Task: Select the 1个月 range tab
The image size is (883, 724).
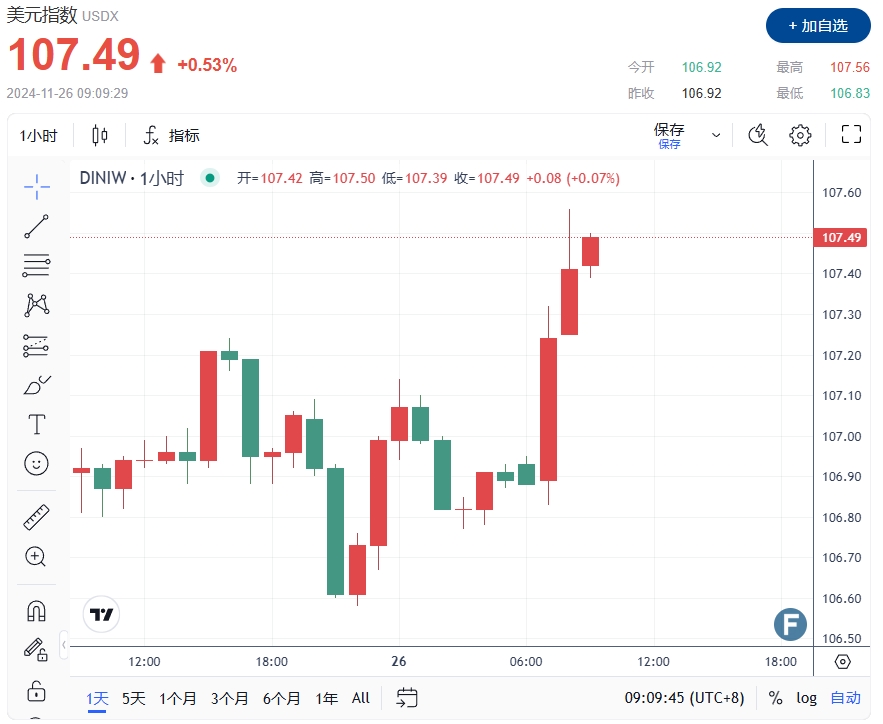Action: pos(178,698)
